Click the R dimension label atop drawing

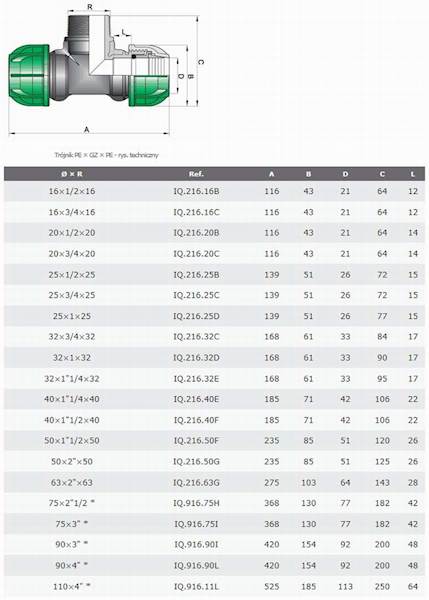90,7
